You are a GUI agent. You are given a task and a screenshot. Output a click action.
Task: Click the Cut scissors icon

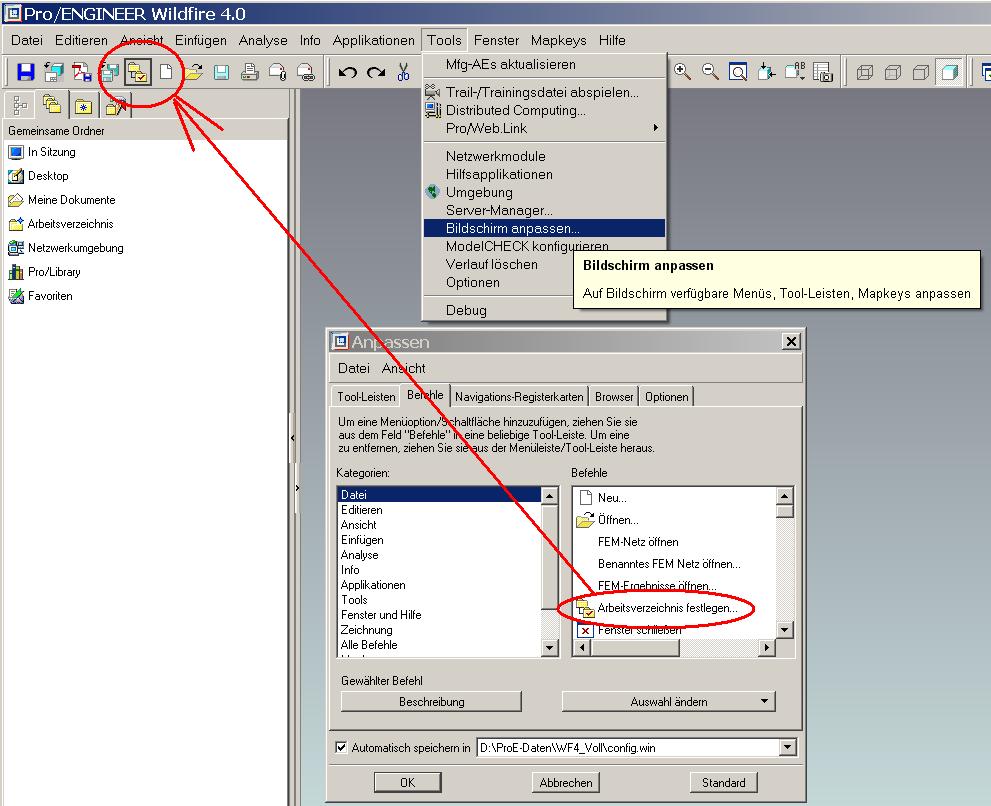(404, 72)
